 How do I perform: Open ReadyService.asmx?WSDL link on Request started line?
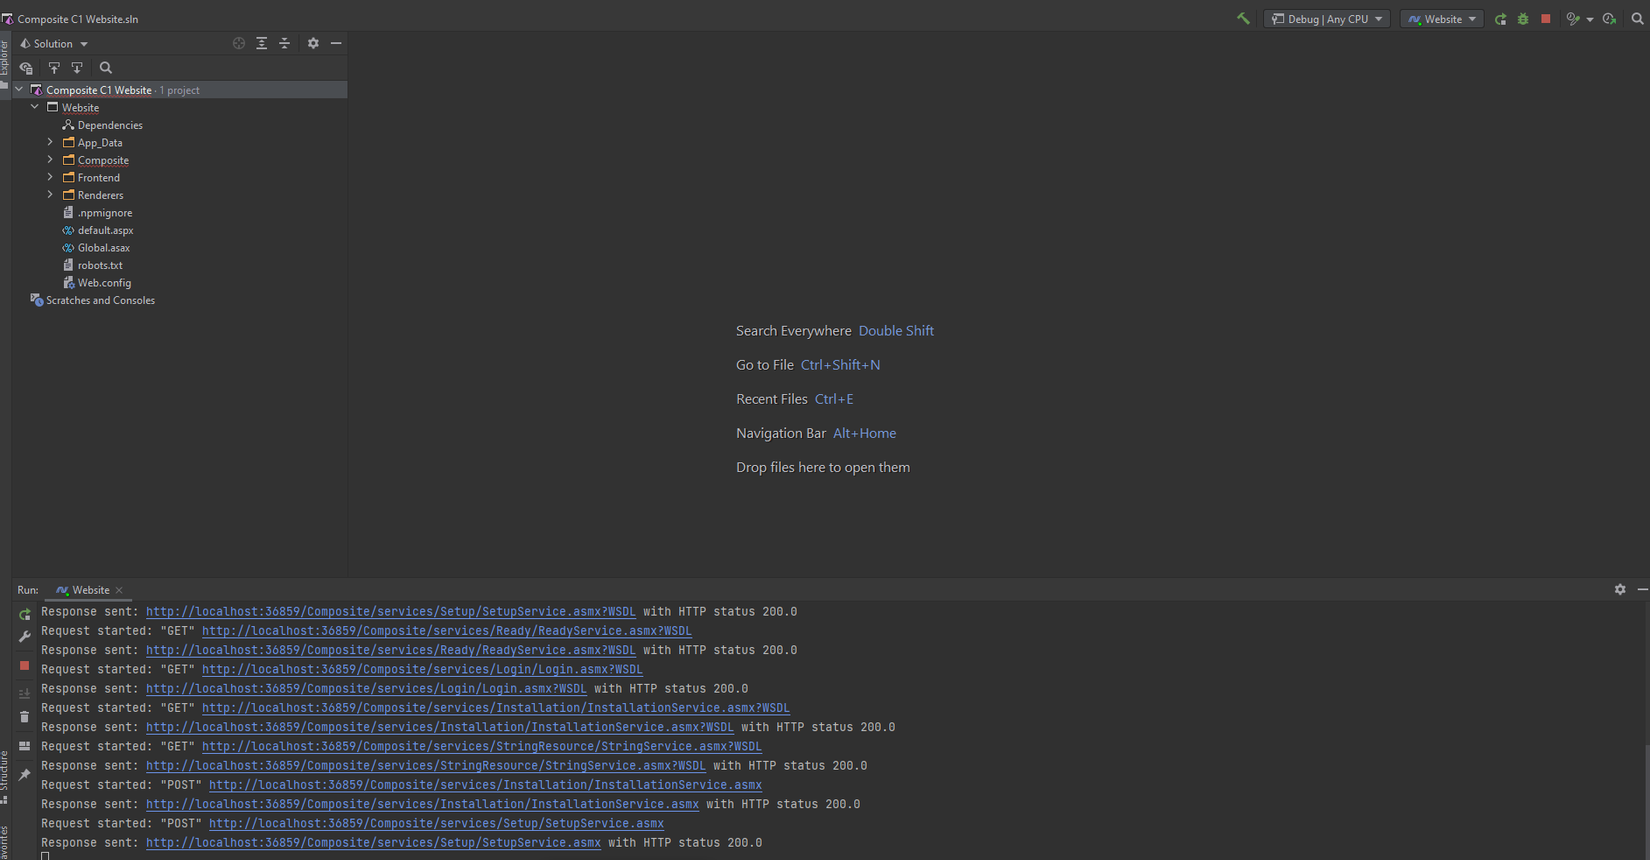tap(447, 631)
